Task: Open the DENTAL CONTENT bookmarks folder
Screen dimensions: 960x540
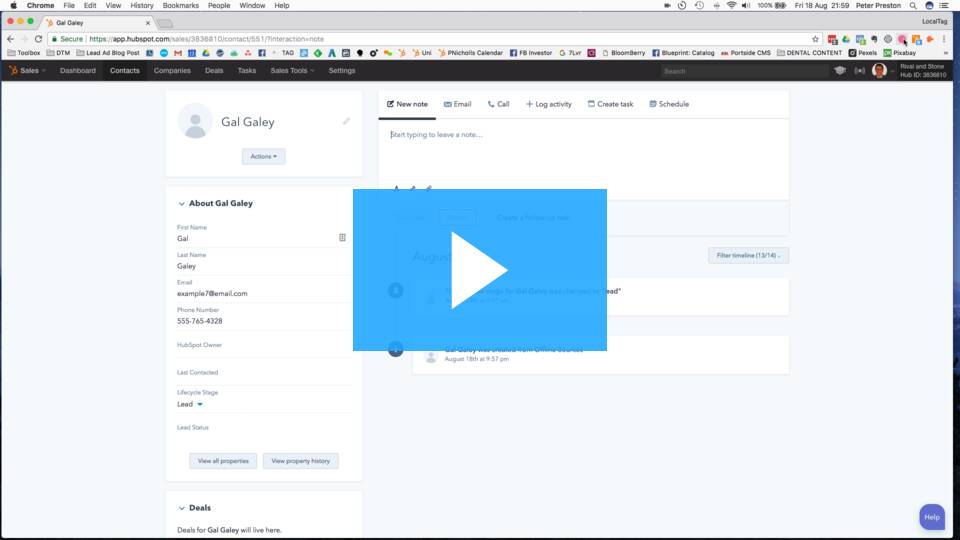Action: click(809, 53)
